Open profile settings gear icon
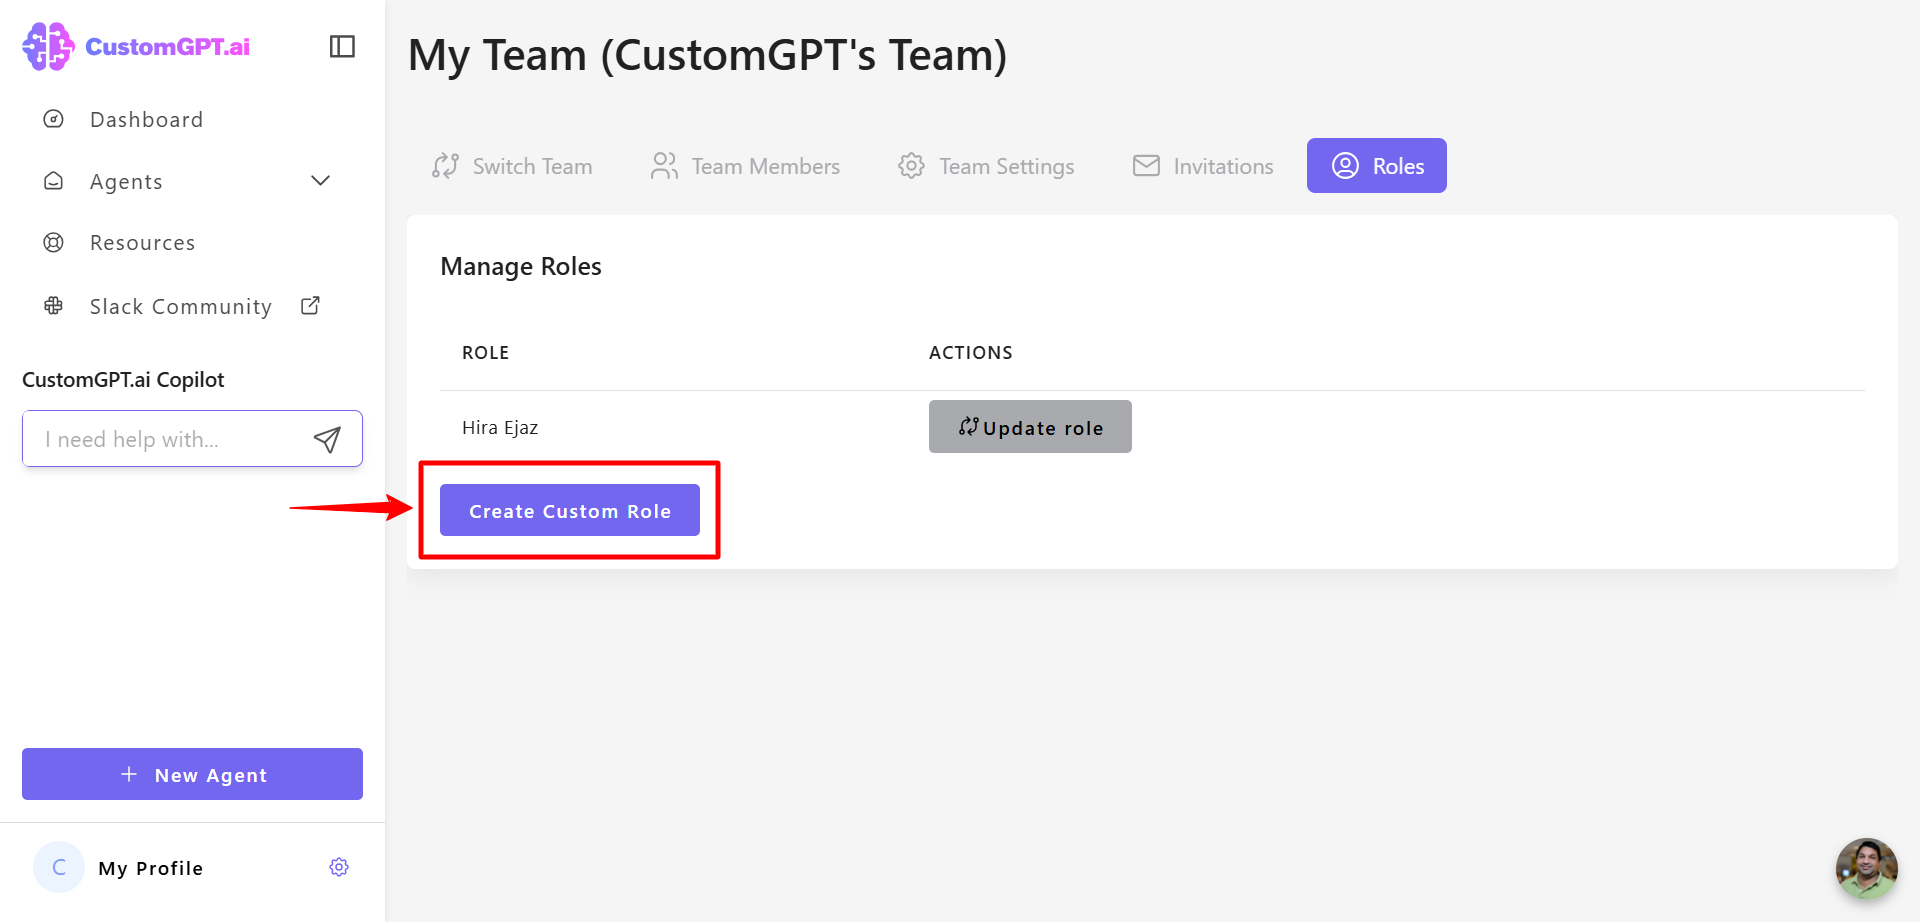The width and height of the screenshot is (1920, 922). (x=339, y=867)
